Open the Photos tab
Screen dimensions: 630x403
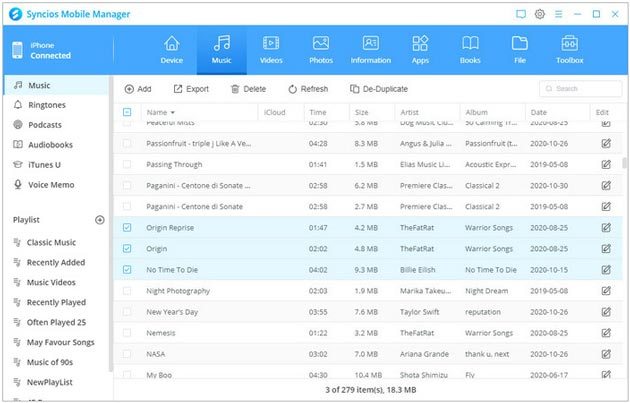tap(321, 50)
